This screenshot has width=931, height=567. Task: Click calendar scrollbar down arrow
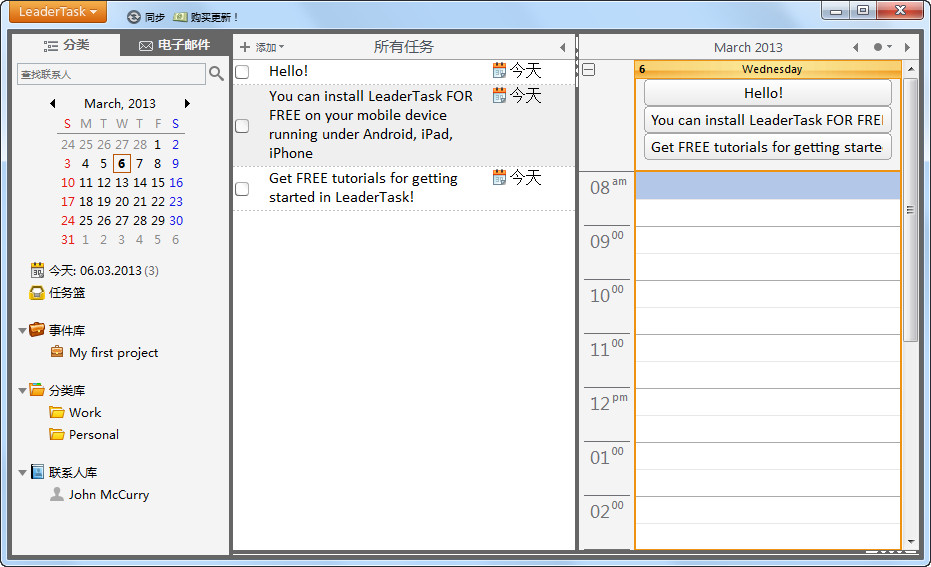click(x=911, y=541)
